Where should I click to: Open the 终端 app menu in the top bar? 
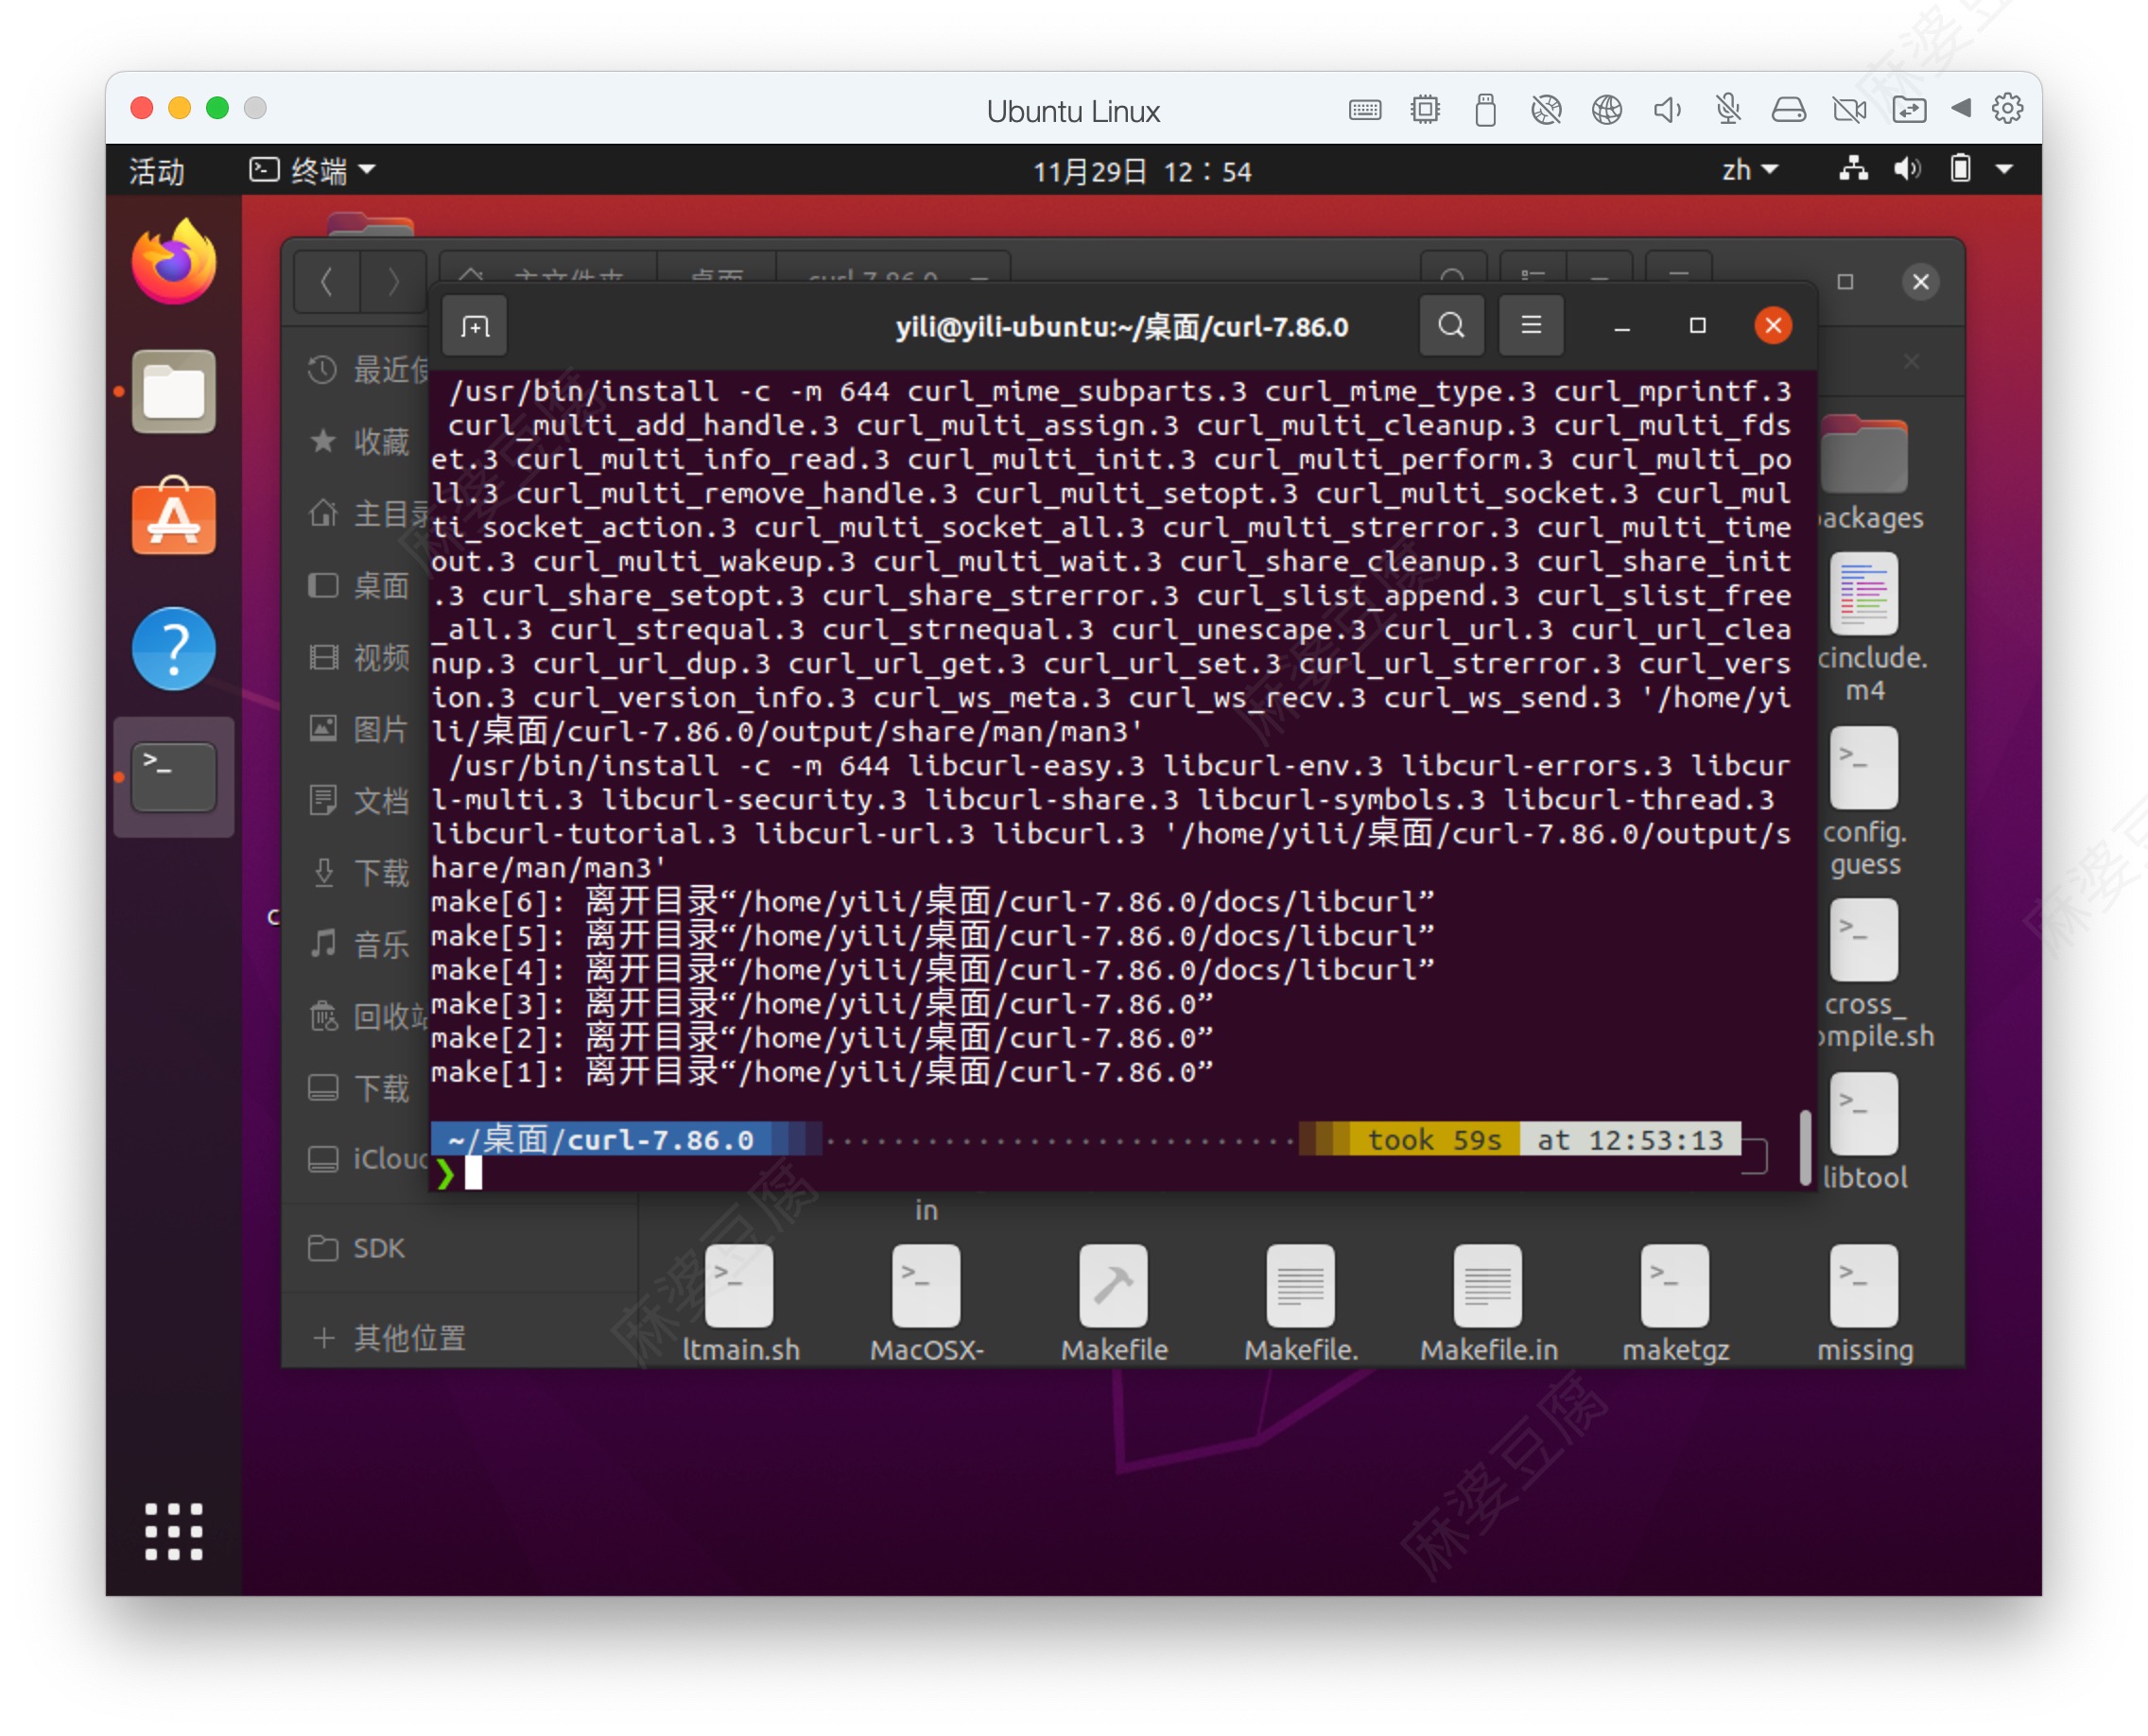(312, 170)
